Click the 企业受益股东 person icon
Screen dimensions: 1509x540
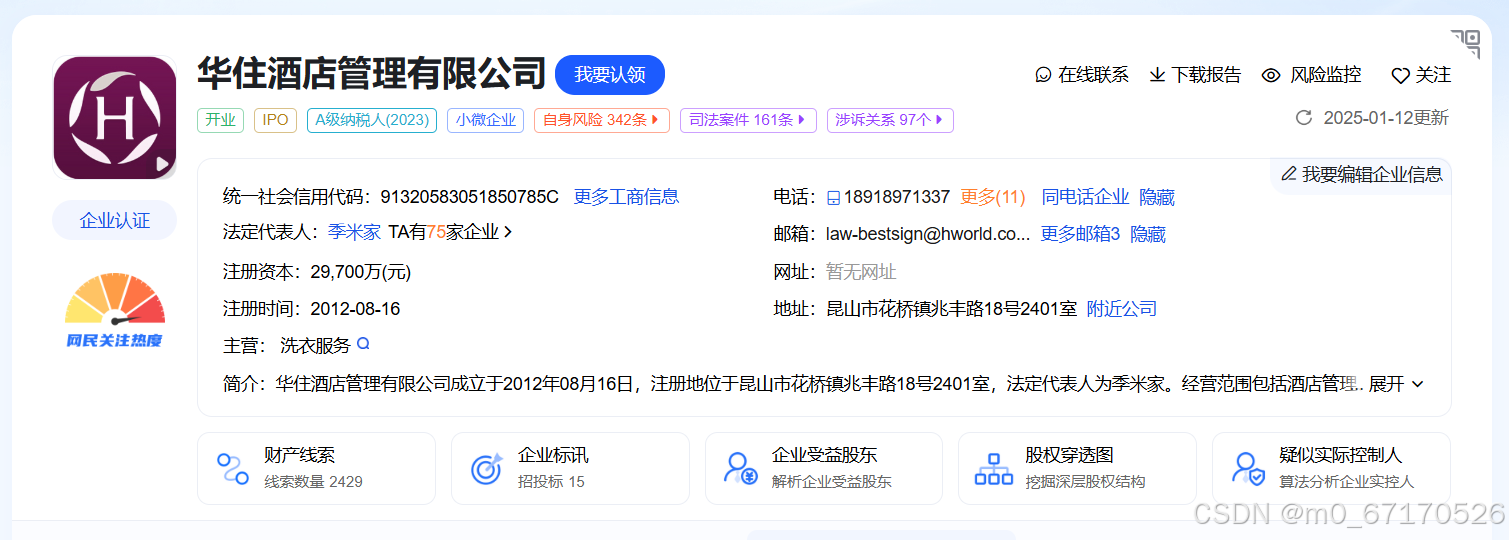click(x=741, y=468)
